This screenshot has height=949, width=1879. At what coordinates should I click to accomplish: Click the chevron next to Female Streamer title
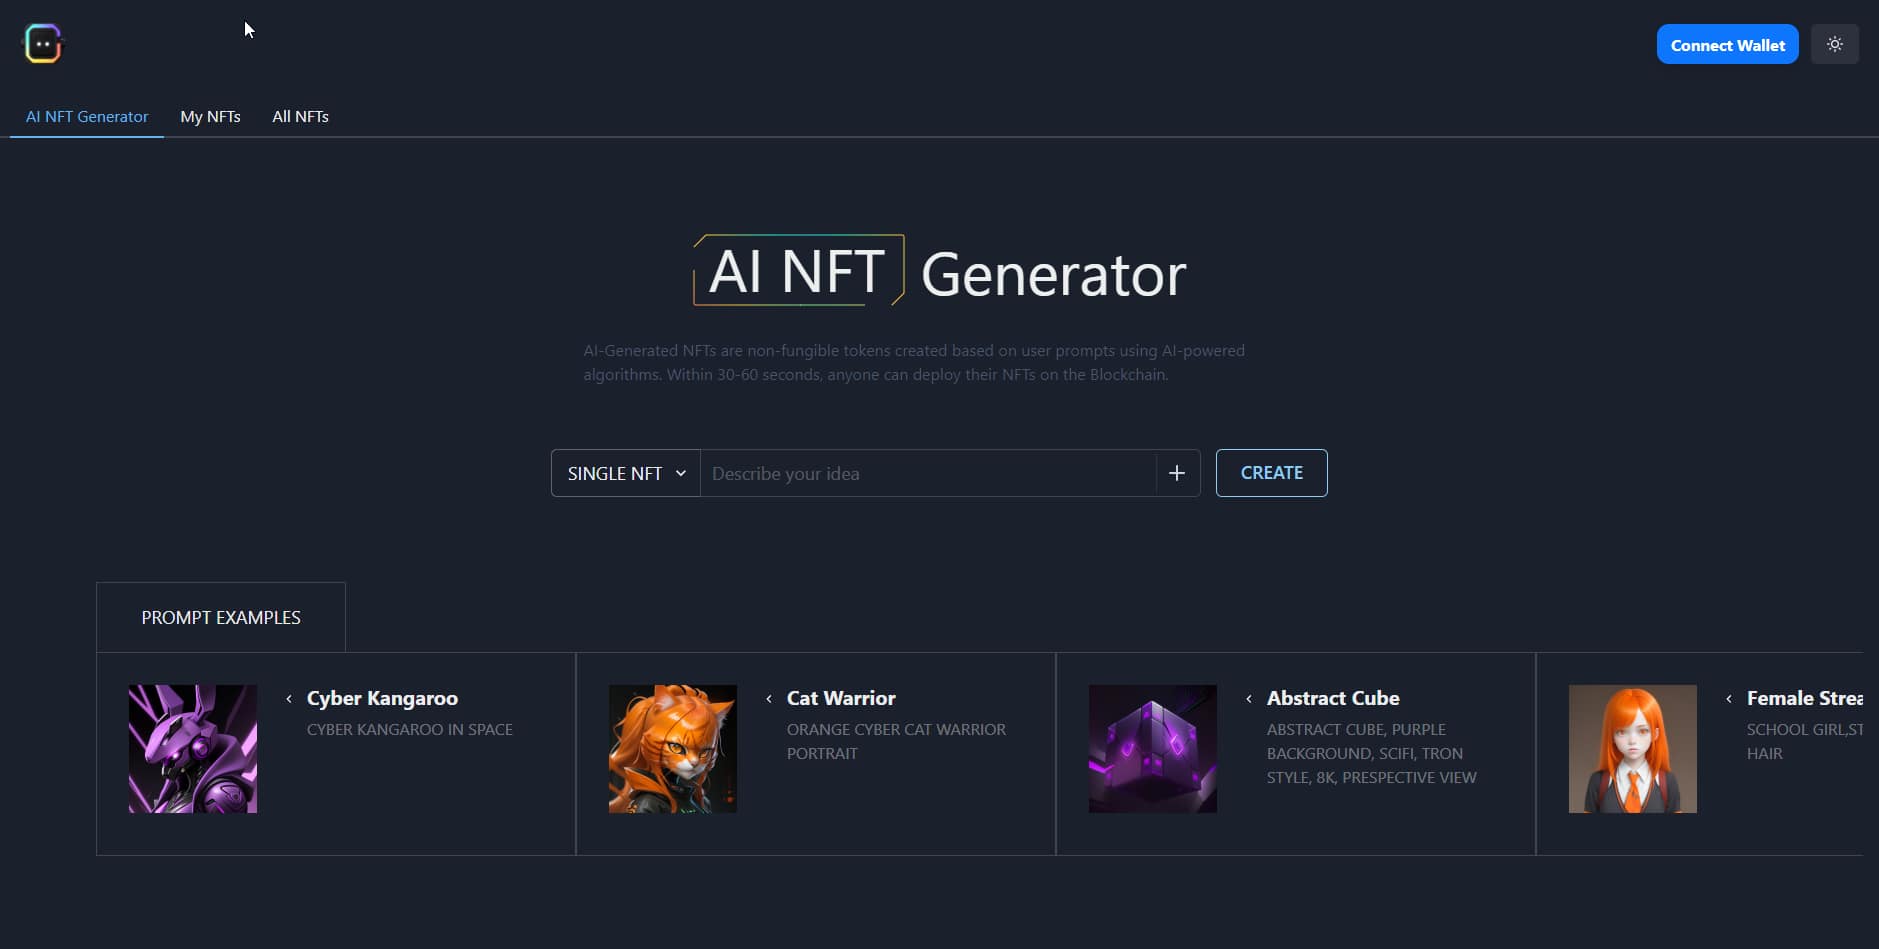[1729, 699]
